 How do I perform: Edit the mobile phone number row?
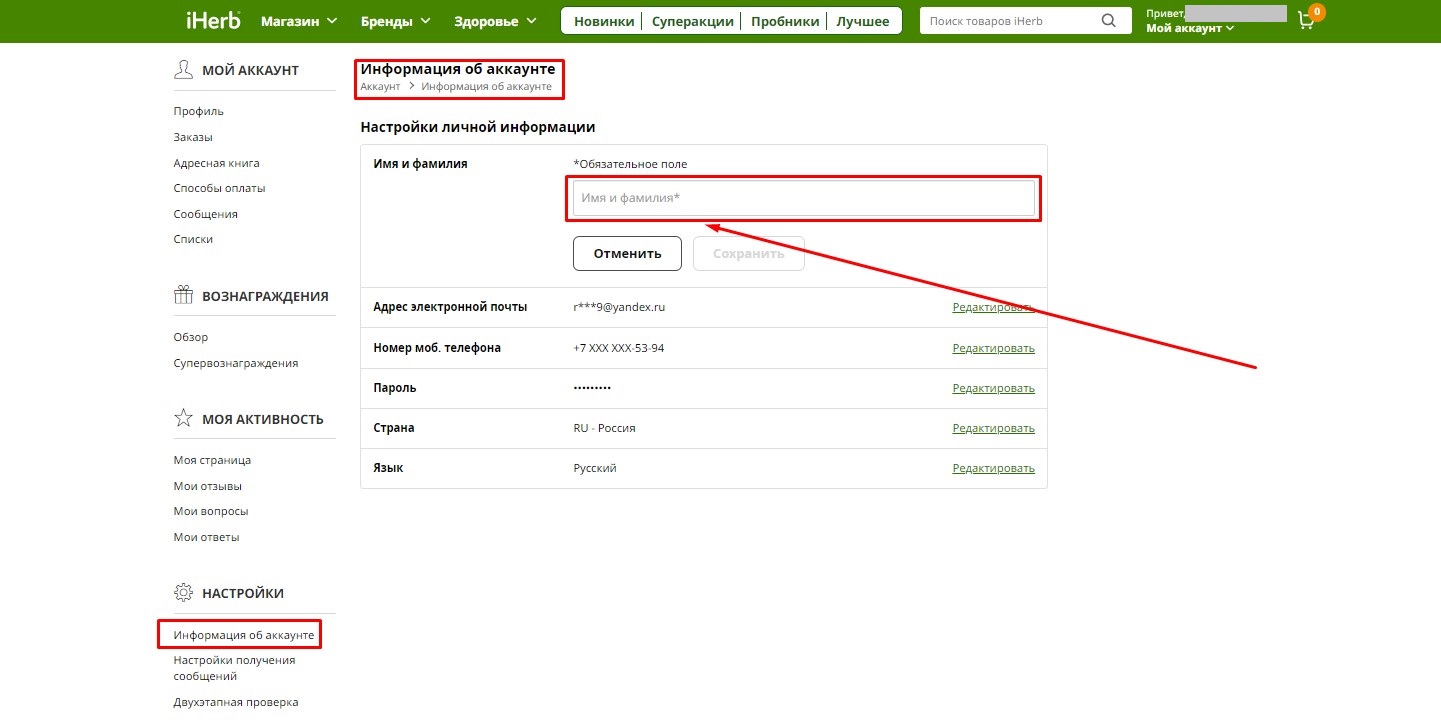point(993,348)
